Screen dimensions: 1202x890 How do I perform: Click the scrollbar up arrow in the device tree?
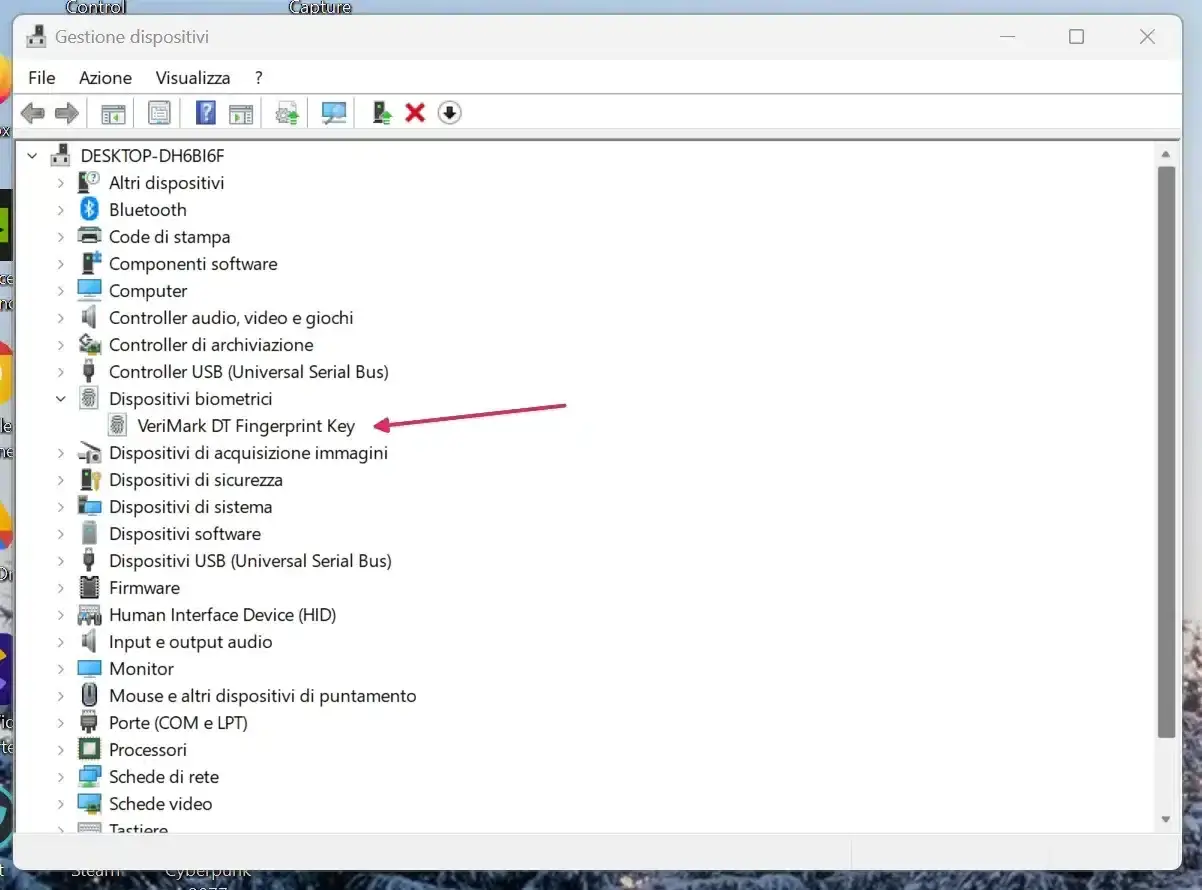[1165, 154]
